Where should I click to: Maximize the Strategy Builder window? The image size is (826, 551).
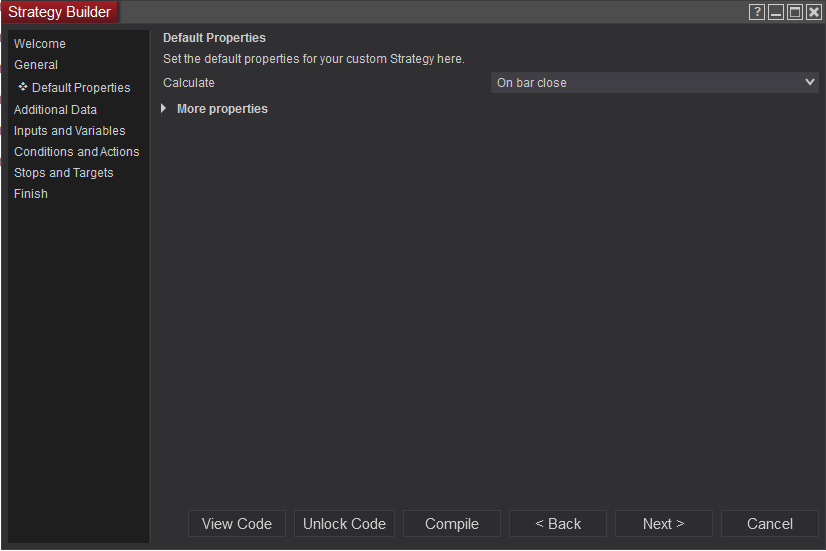[795, 12]
